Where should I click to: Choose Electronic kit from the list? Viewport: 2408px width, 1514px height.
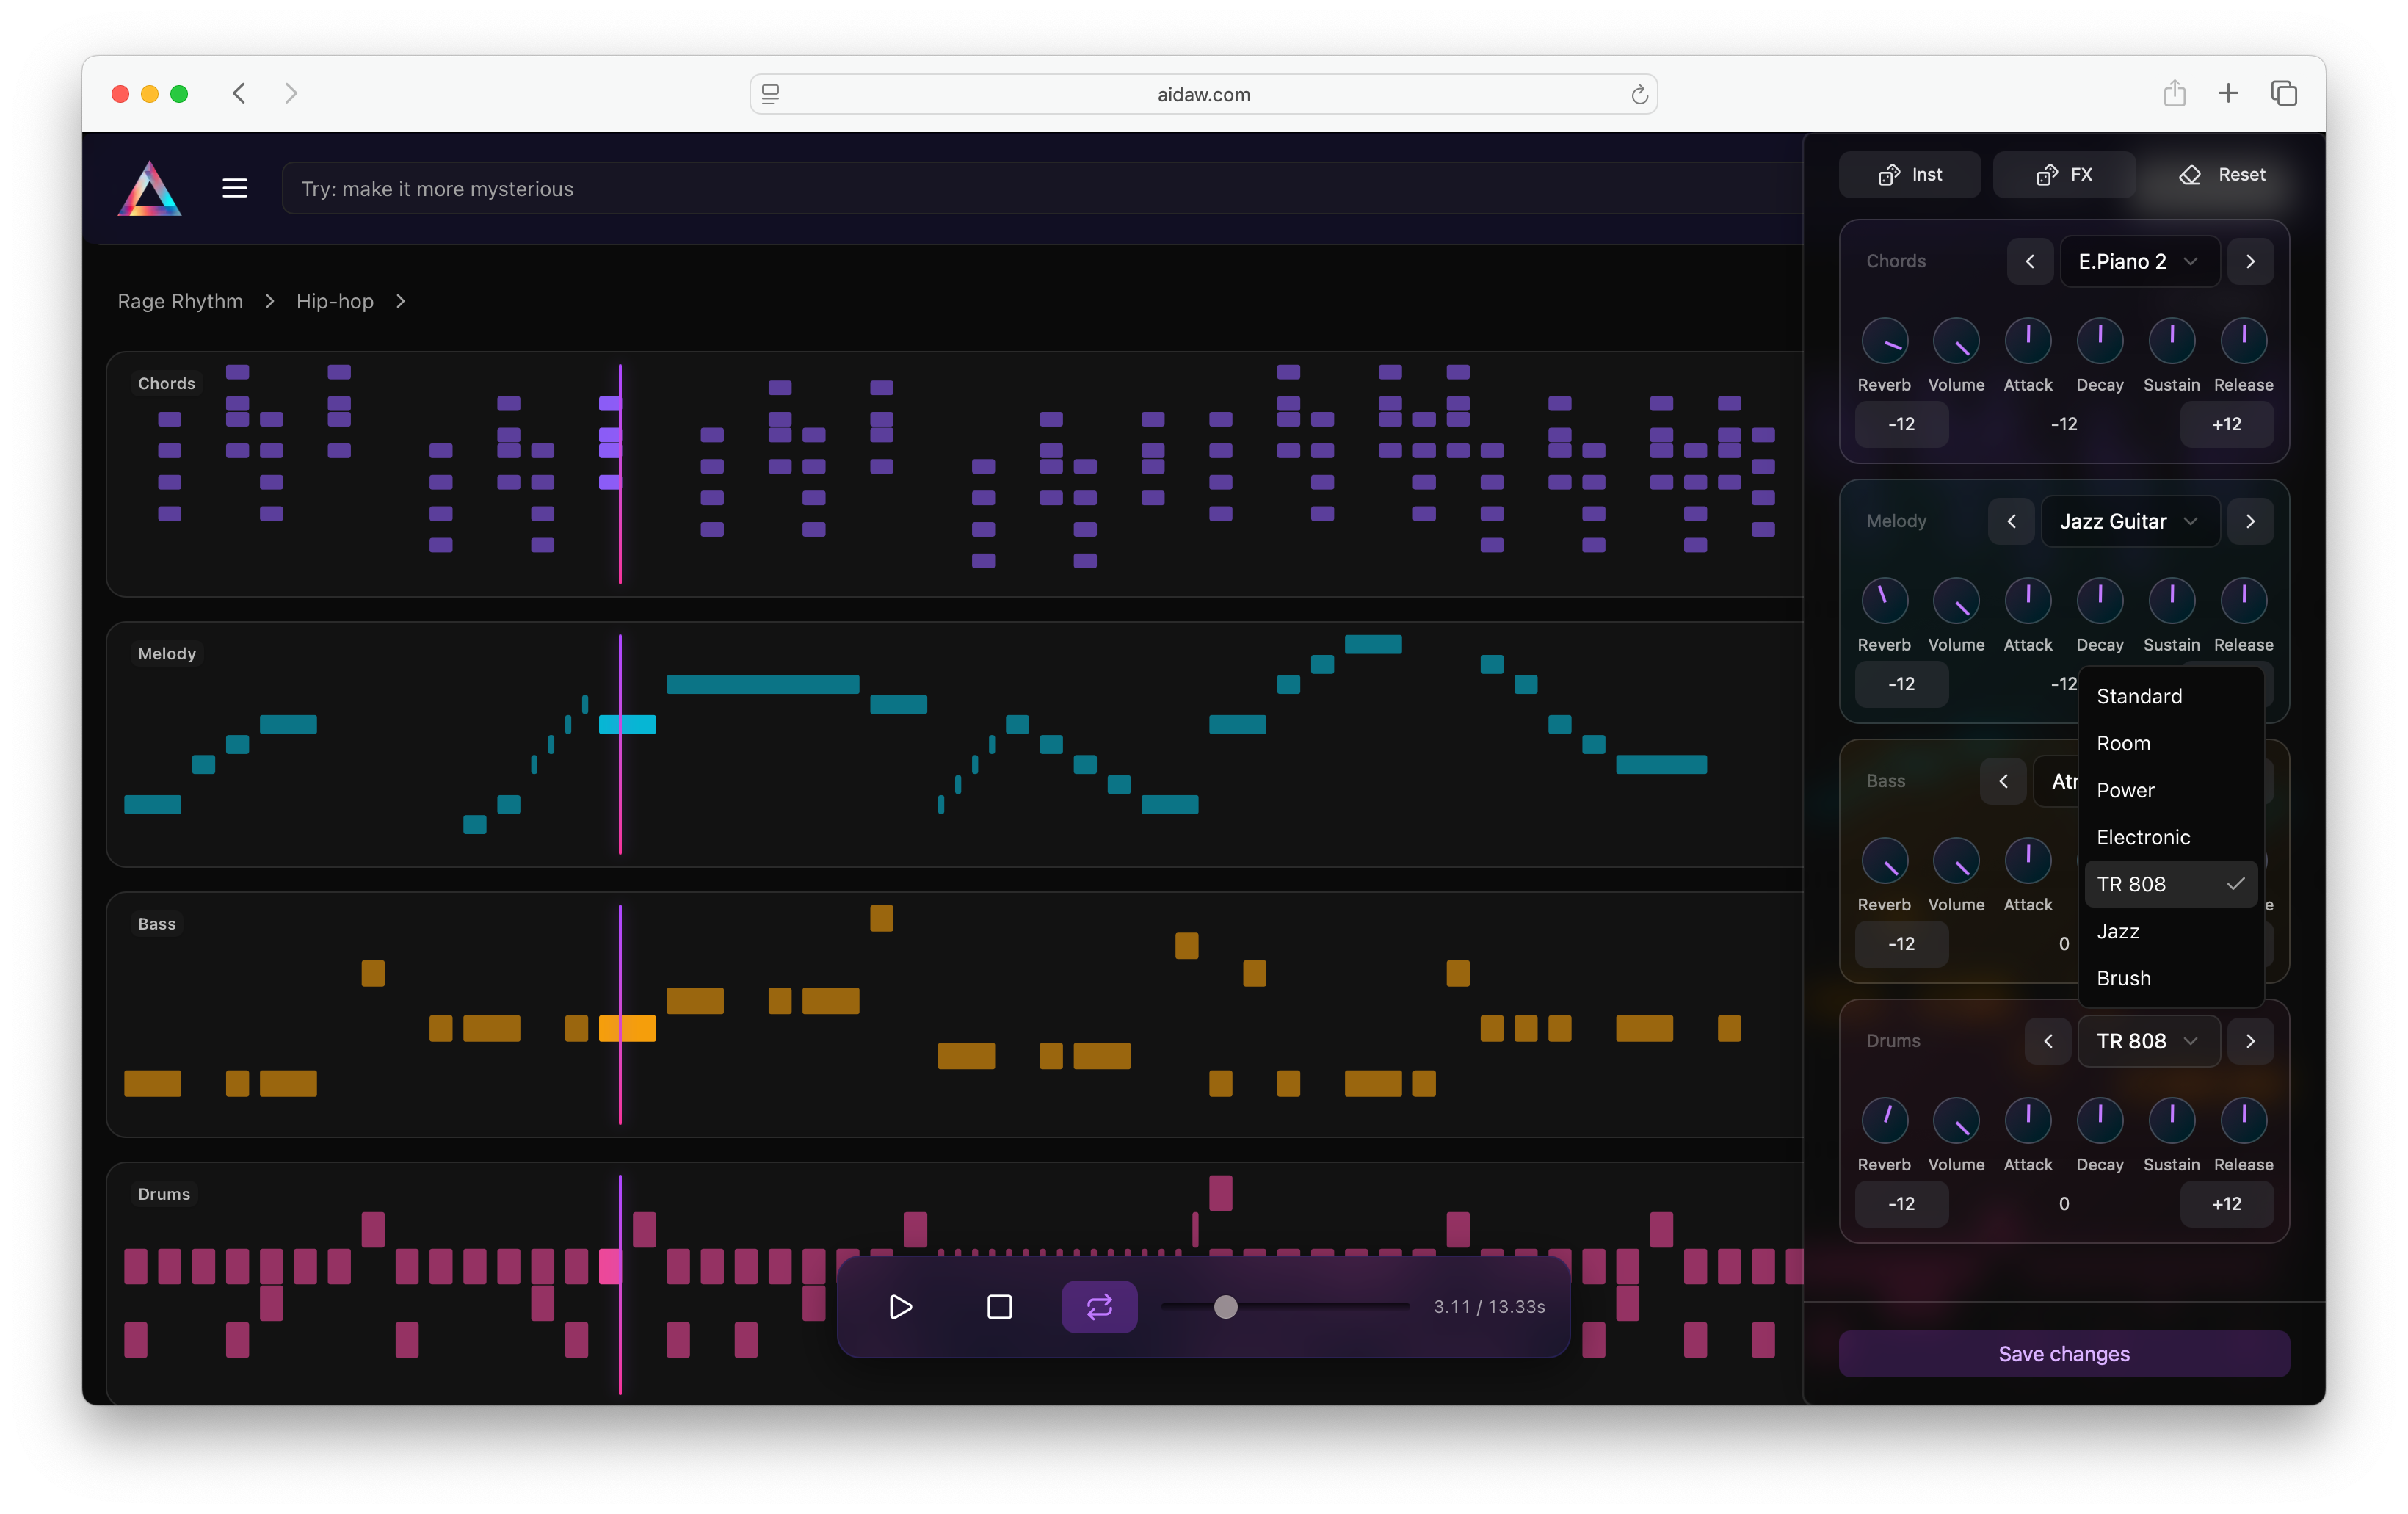click(2143, 837)
